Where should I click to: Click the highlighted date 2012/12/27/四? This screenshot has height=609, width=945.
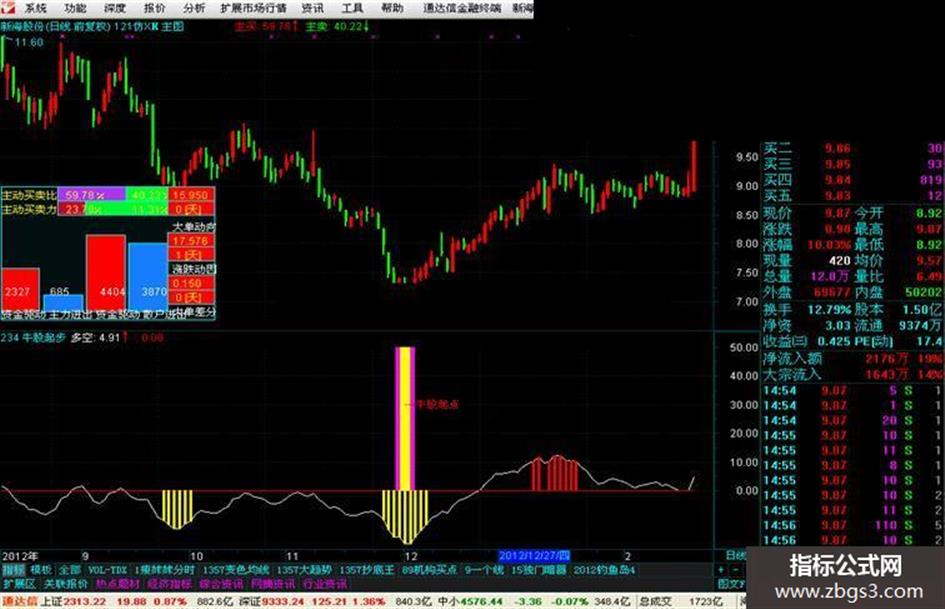pos(534,555)
